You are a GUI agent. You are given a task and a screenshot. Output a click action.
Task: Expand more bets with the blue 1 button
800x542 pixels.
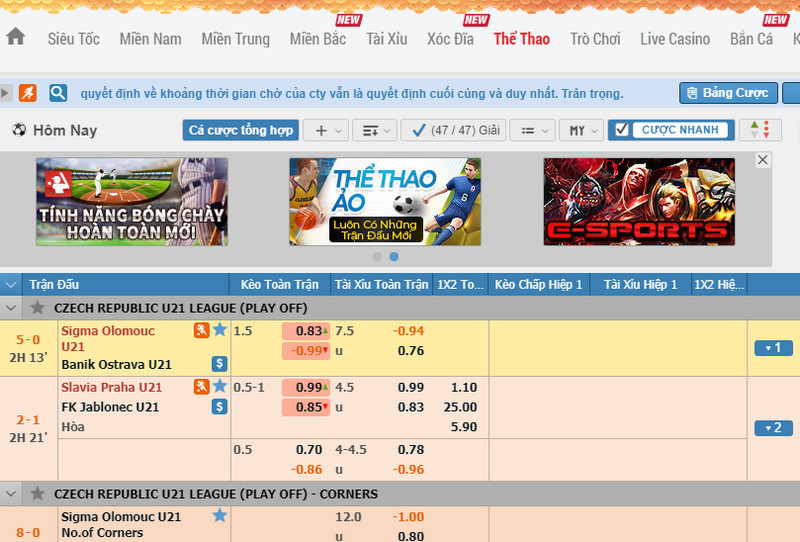point(772,348)
